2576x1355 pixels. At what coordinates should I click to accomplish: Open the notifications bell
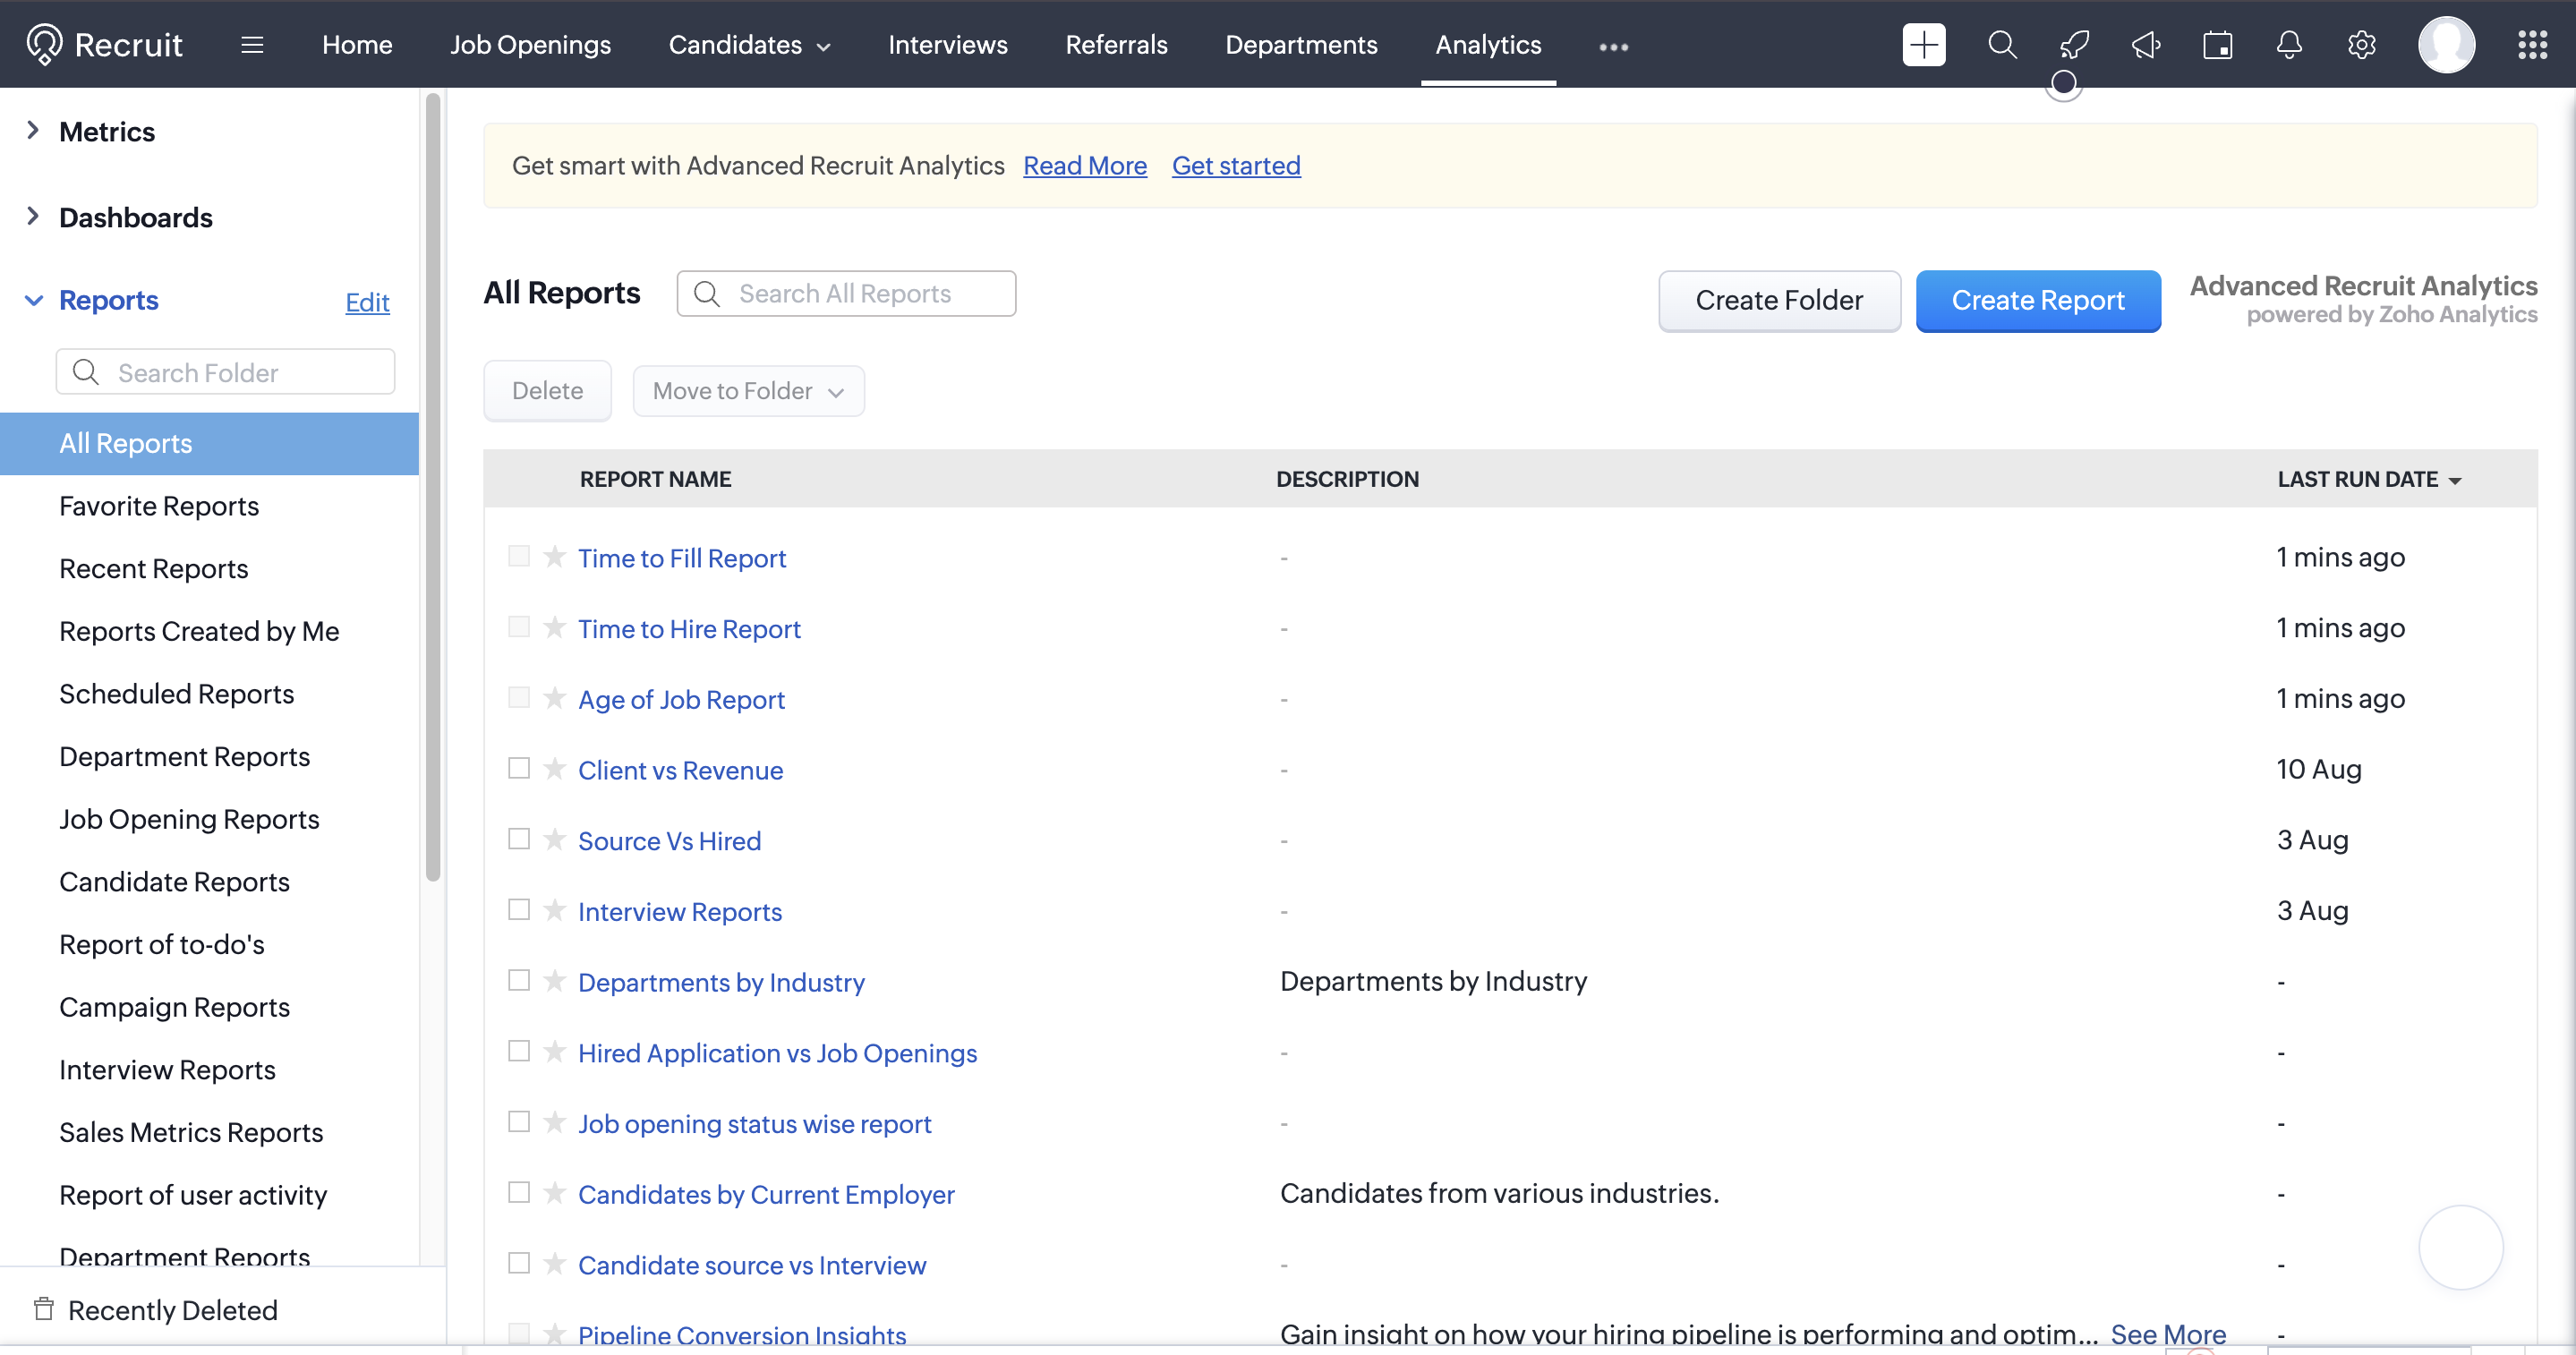click(2289, 45)
